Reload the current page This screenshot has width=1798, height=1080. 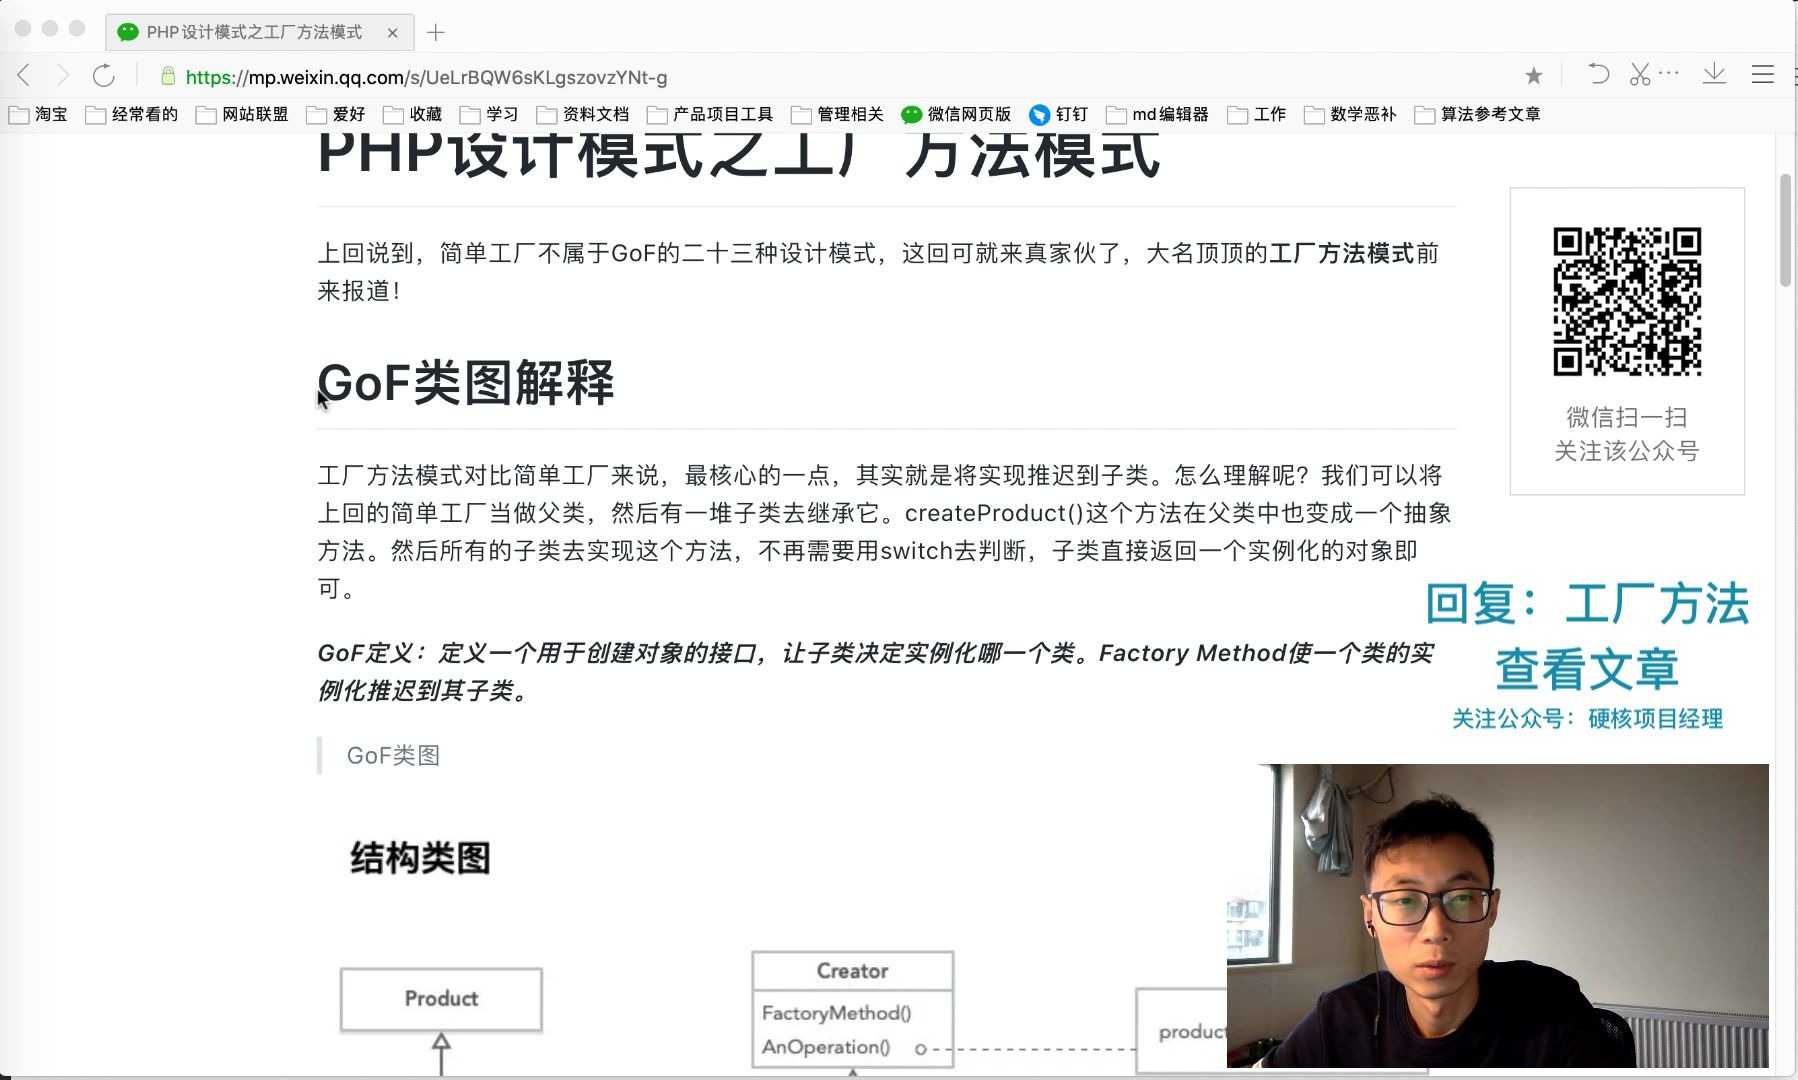pos(104,75)
